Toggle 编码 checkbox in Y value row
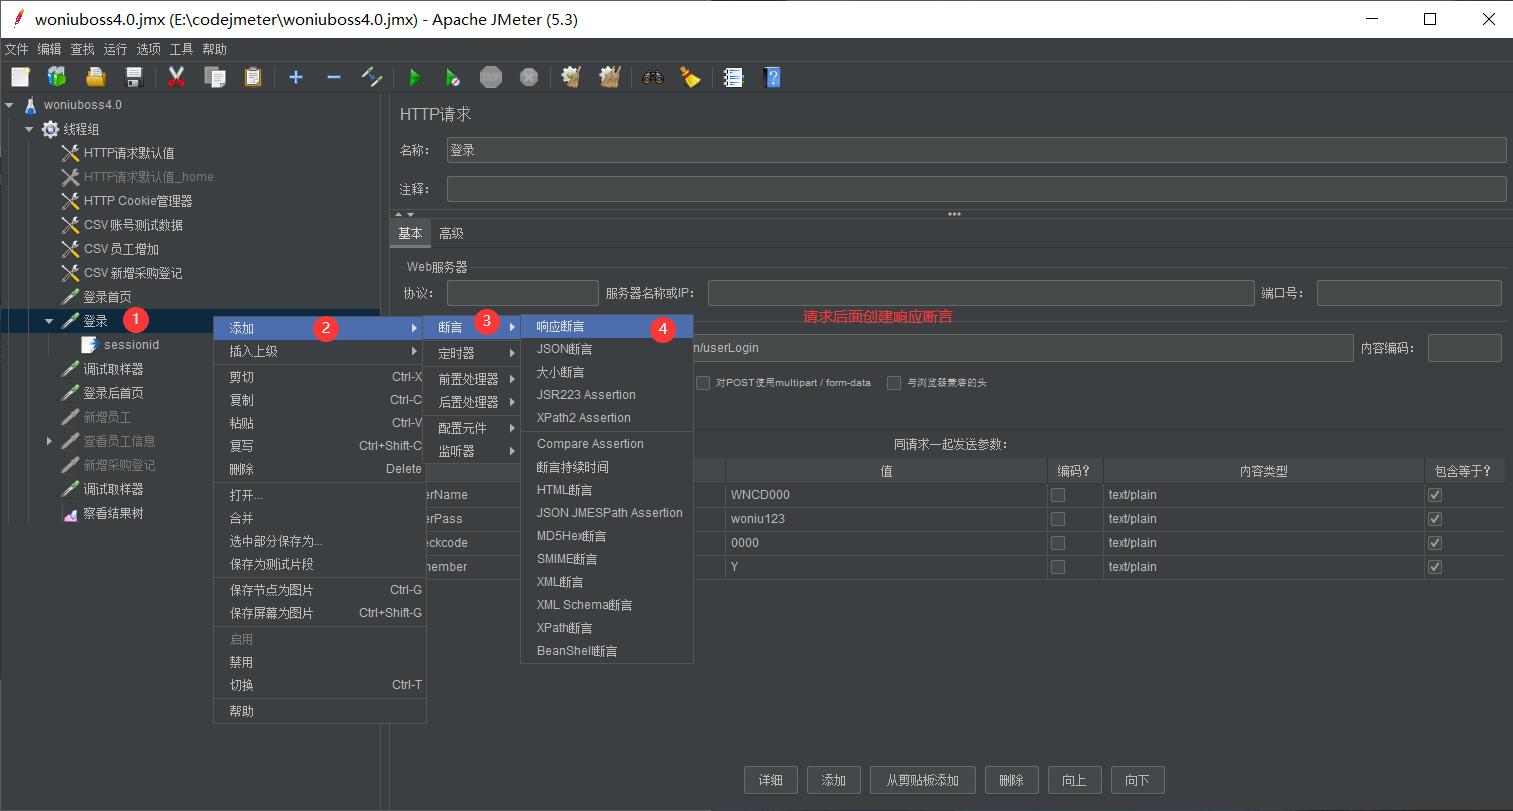This screenshot has height=811, width=1513. (1058, 567)
